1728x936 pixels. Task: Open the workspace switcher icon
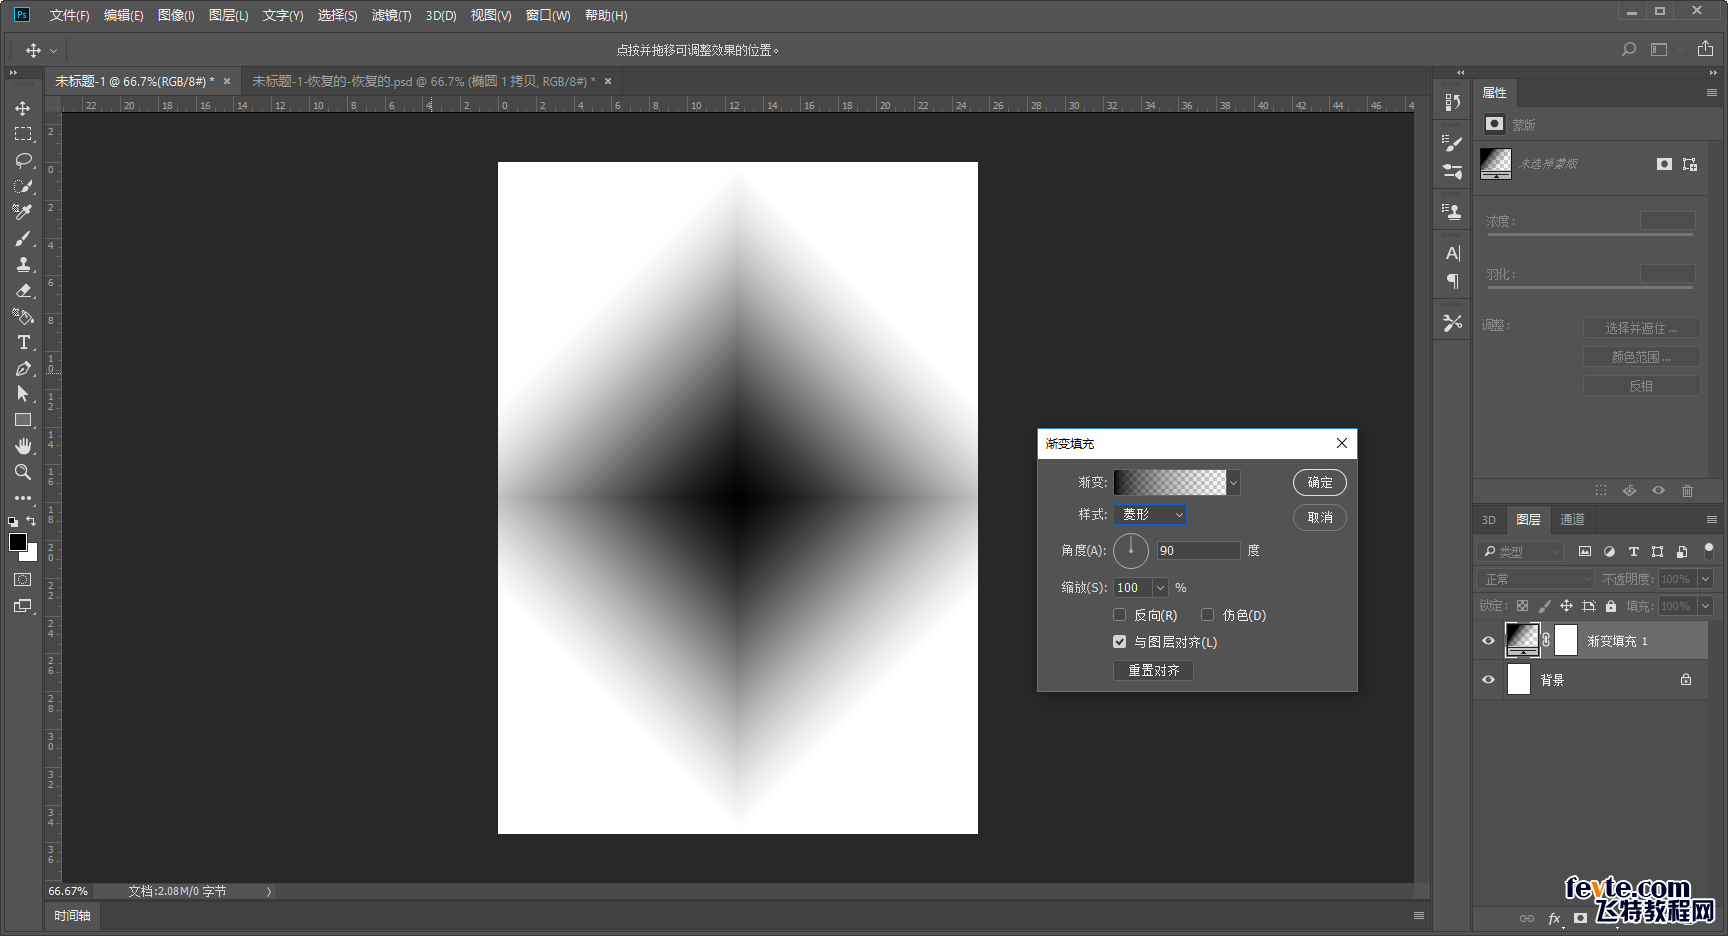[x=1659, y=49]
